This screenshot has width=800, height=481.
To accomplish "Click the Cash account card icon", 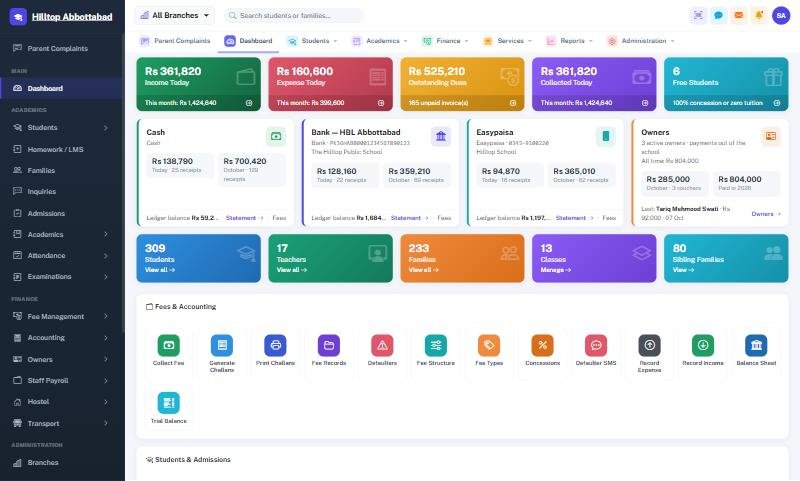I will pos(276,136).
